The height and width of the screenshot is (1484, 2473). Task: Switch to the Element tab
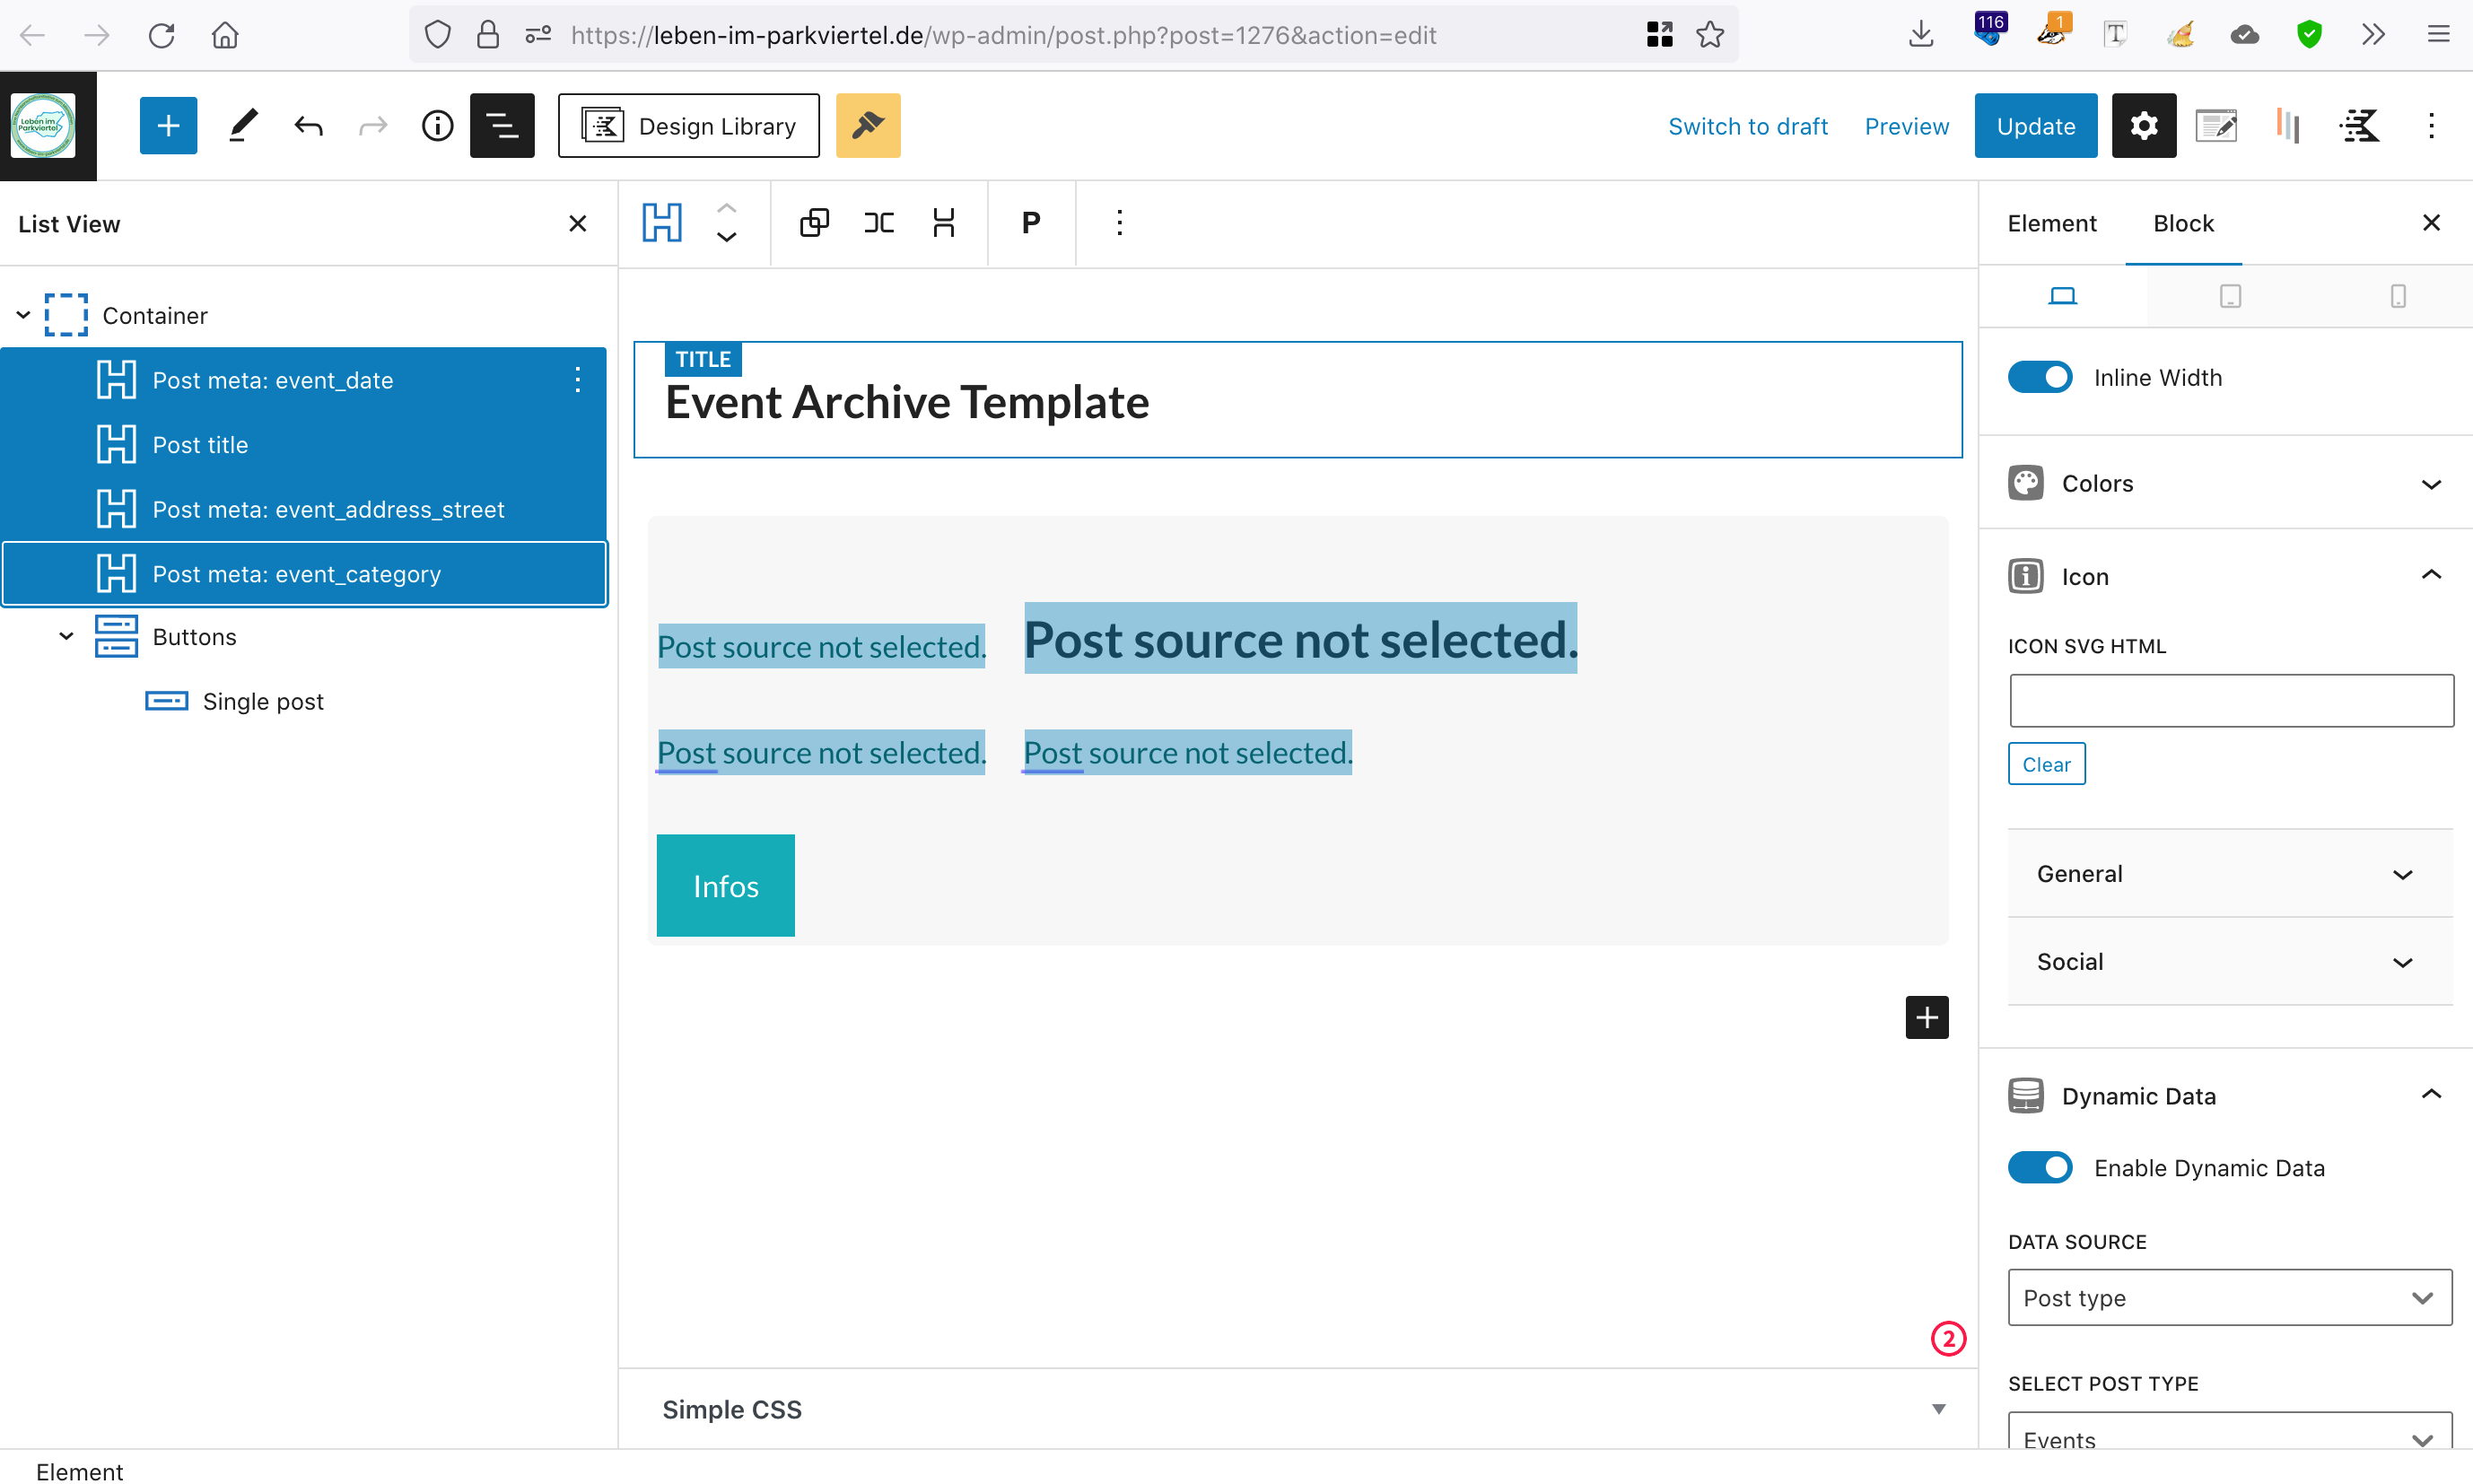pyautogui.click(x=2051, y=224)
